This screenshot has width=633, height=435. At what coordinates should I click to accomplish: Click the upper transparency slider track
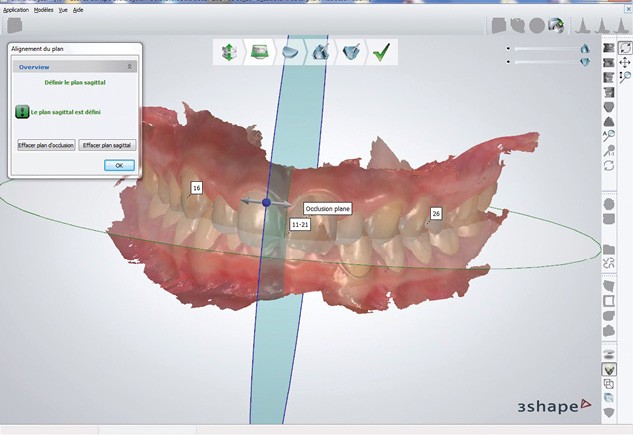tap(545, 47)
